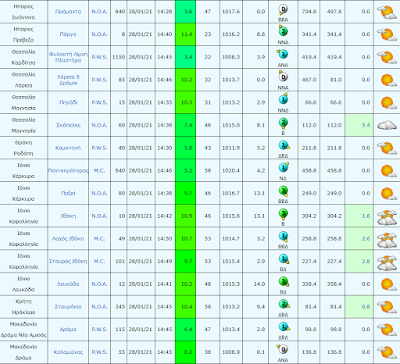Click the 1020.4 pressure value for Παντοκράτορας

pyautogui.click(x=231, y=171)
